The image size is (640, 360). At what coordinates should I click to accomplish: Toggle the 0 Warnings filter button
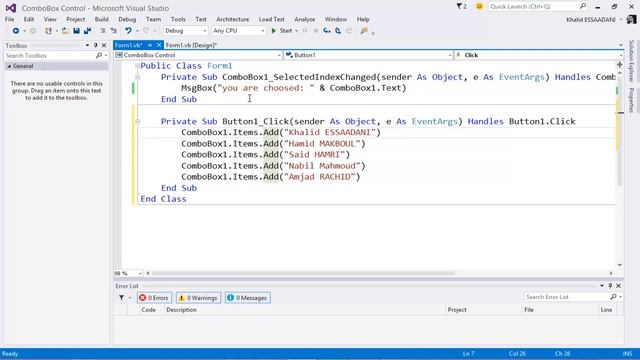tap(198, 298)
